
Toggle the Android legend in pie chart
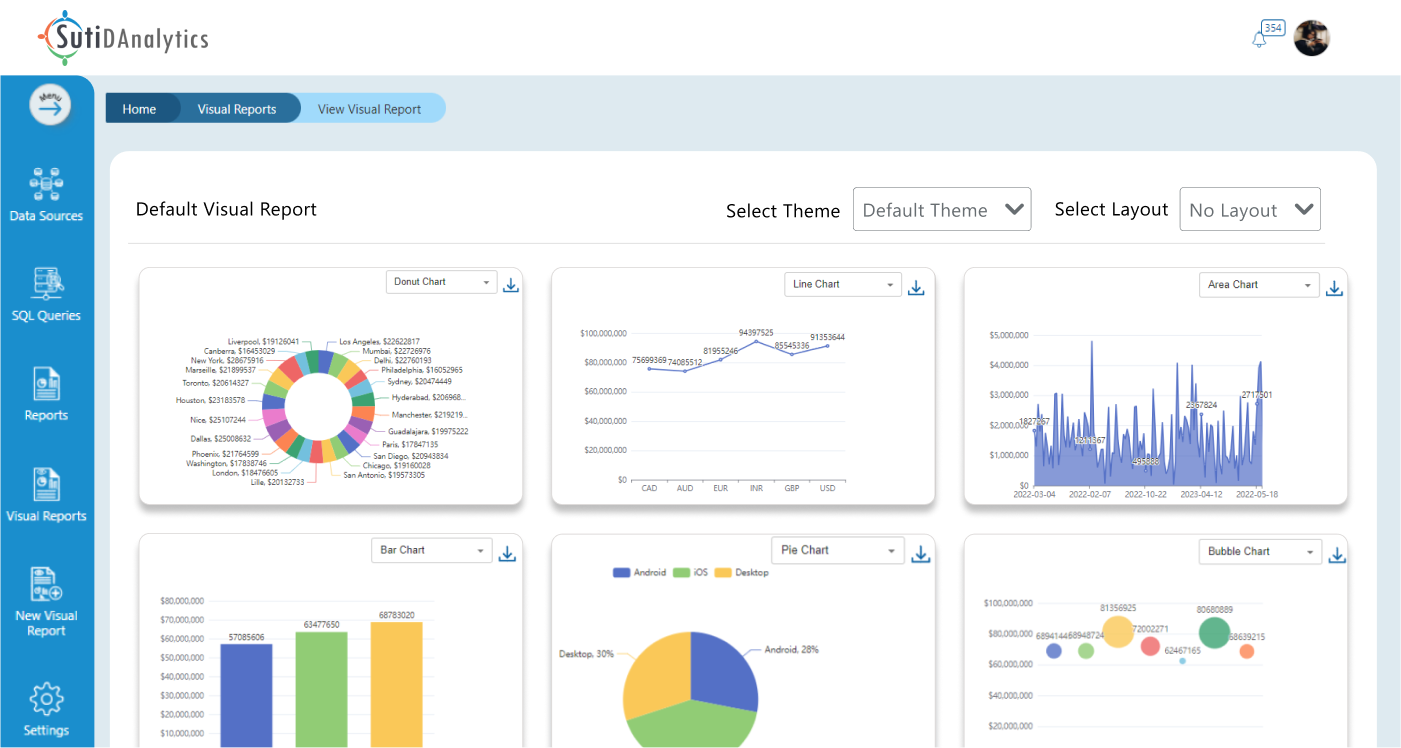(x=638, y=573)
